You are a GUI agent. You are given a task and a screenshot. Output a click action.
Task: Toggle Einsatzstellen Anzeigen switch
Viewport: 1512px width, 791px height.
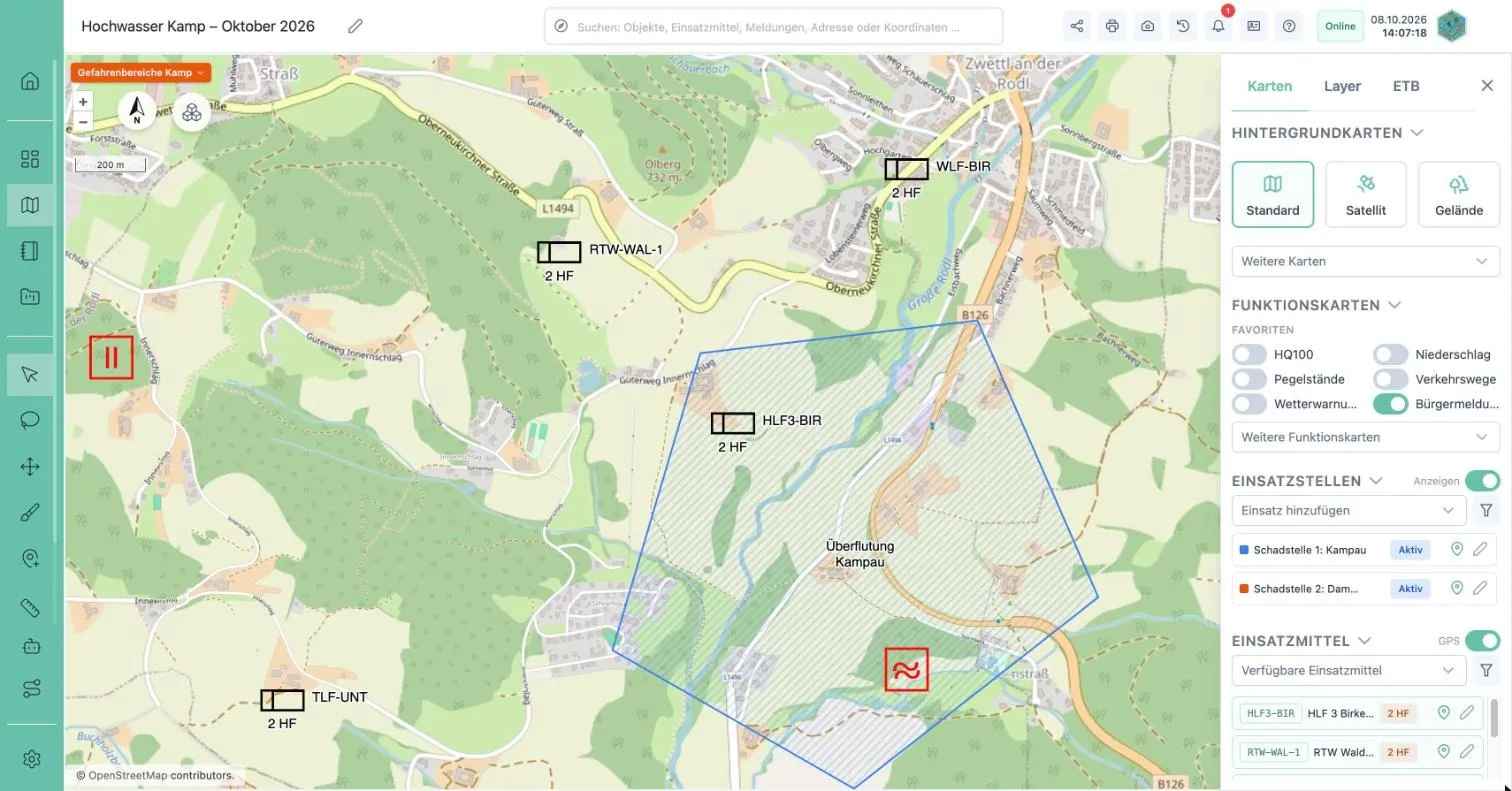tap(1483, 480)
